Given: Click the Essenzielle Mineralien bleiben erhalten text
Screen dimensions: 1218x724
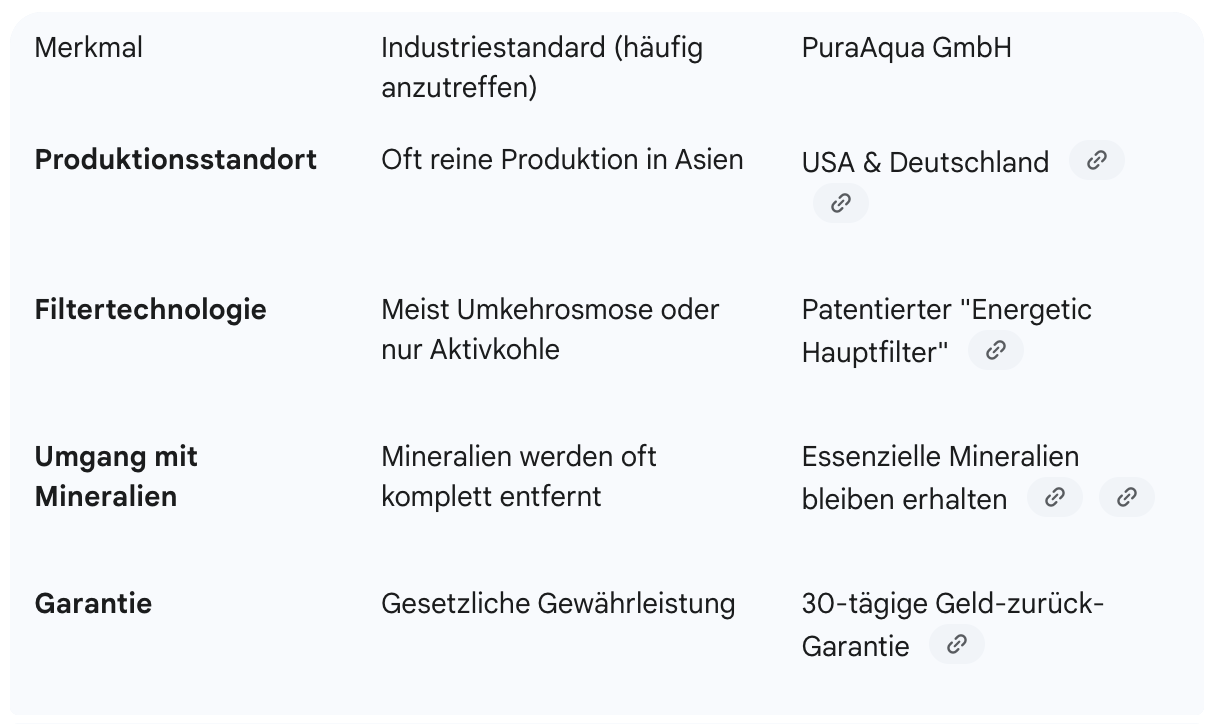Looking at the screenshot, I should pyautogui.click(x=941, y=477).
